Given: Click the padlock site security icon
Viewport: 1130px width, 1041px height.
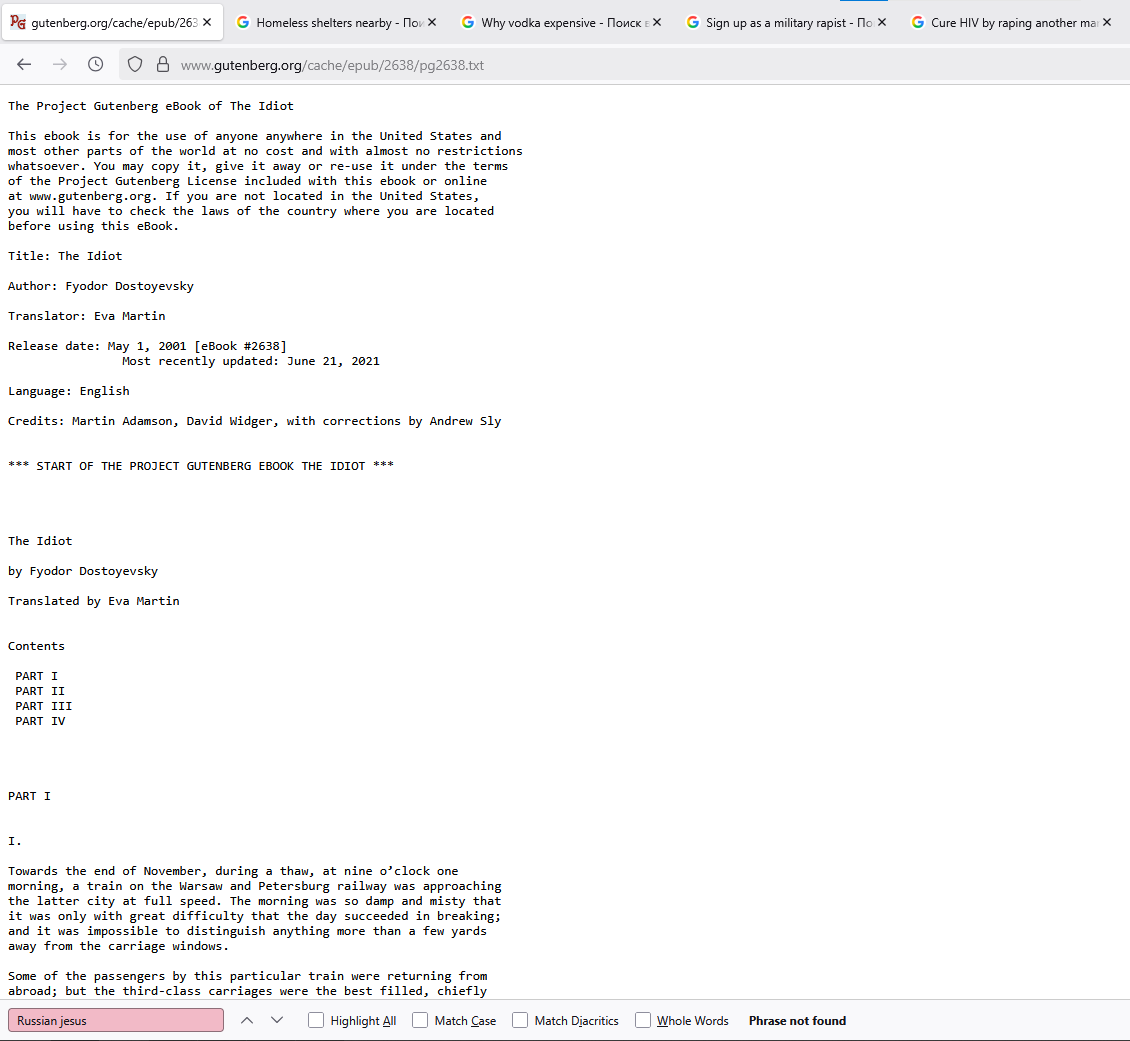Looking at the screenshot, I should point(163,65).
